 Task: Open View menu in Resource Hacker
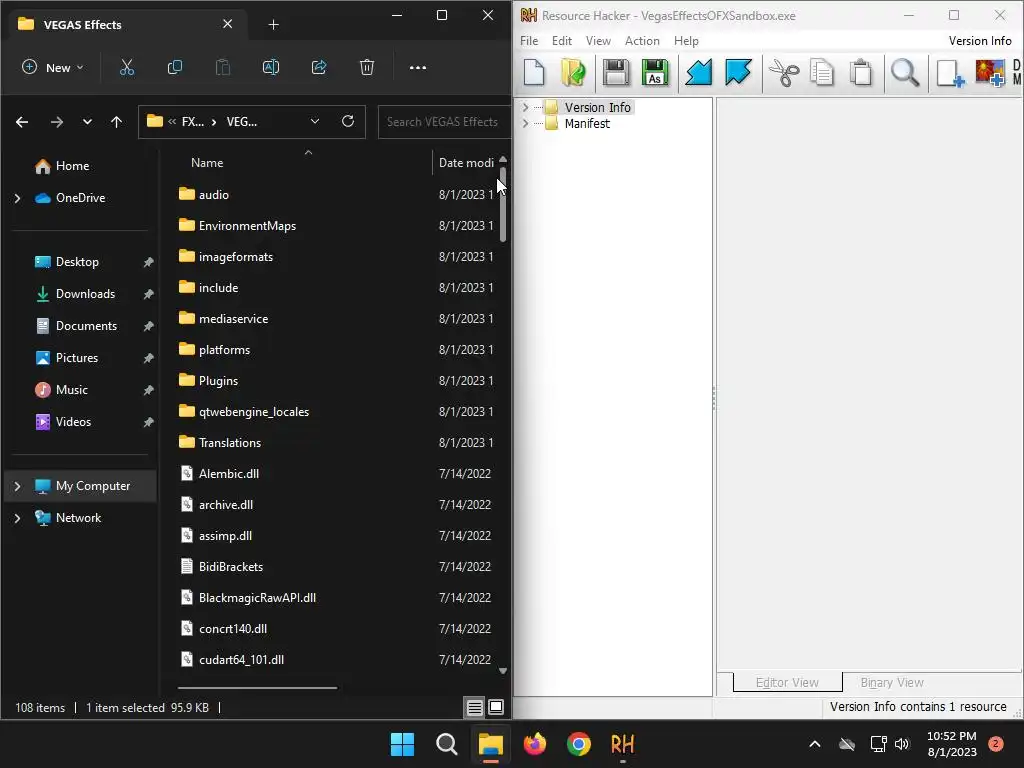click(598, 40)
